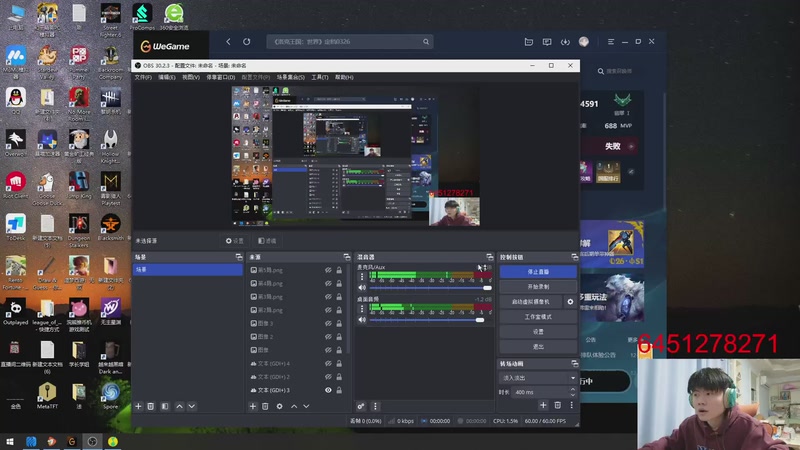Move scene down with arrow icon
This screenshot has height=450, width=800.
(191, 406)
